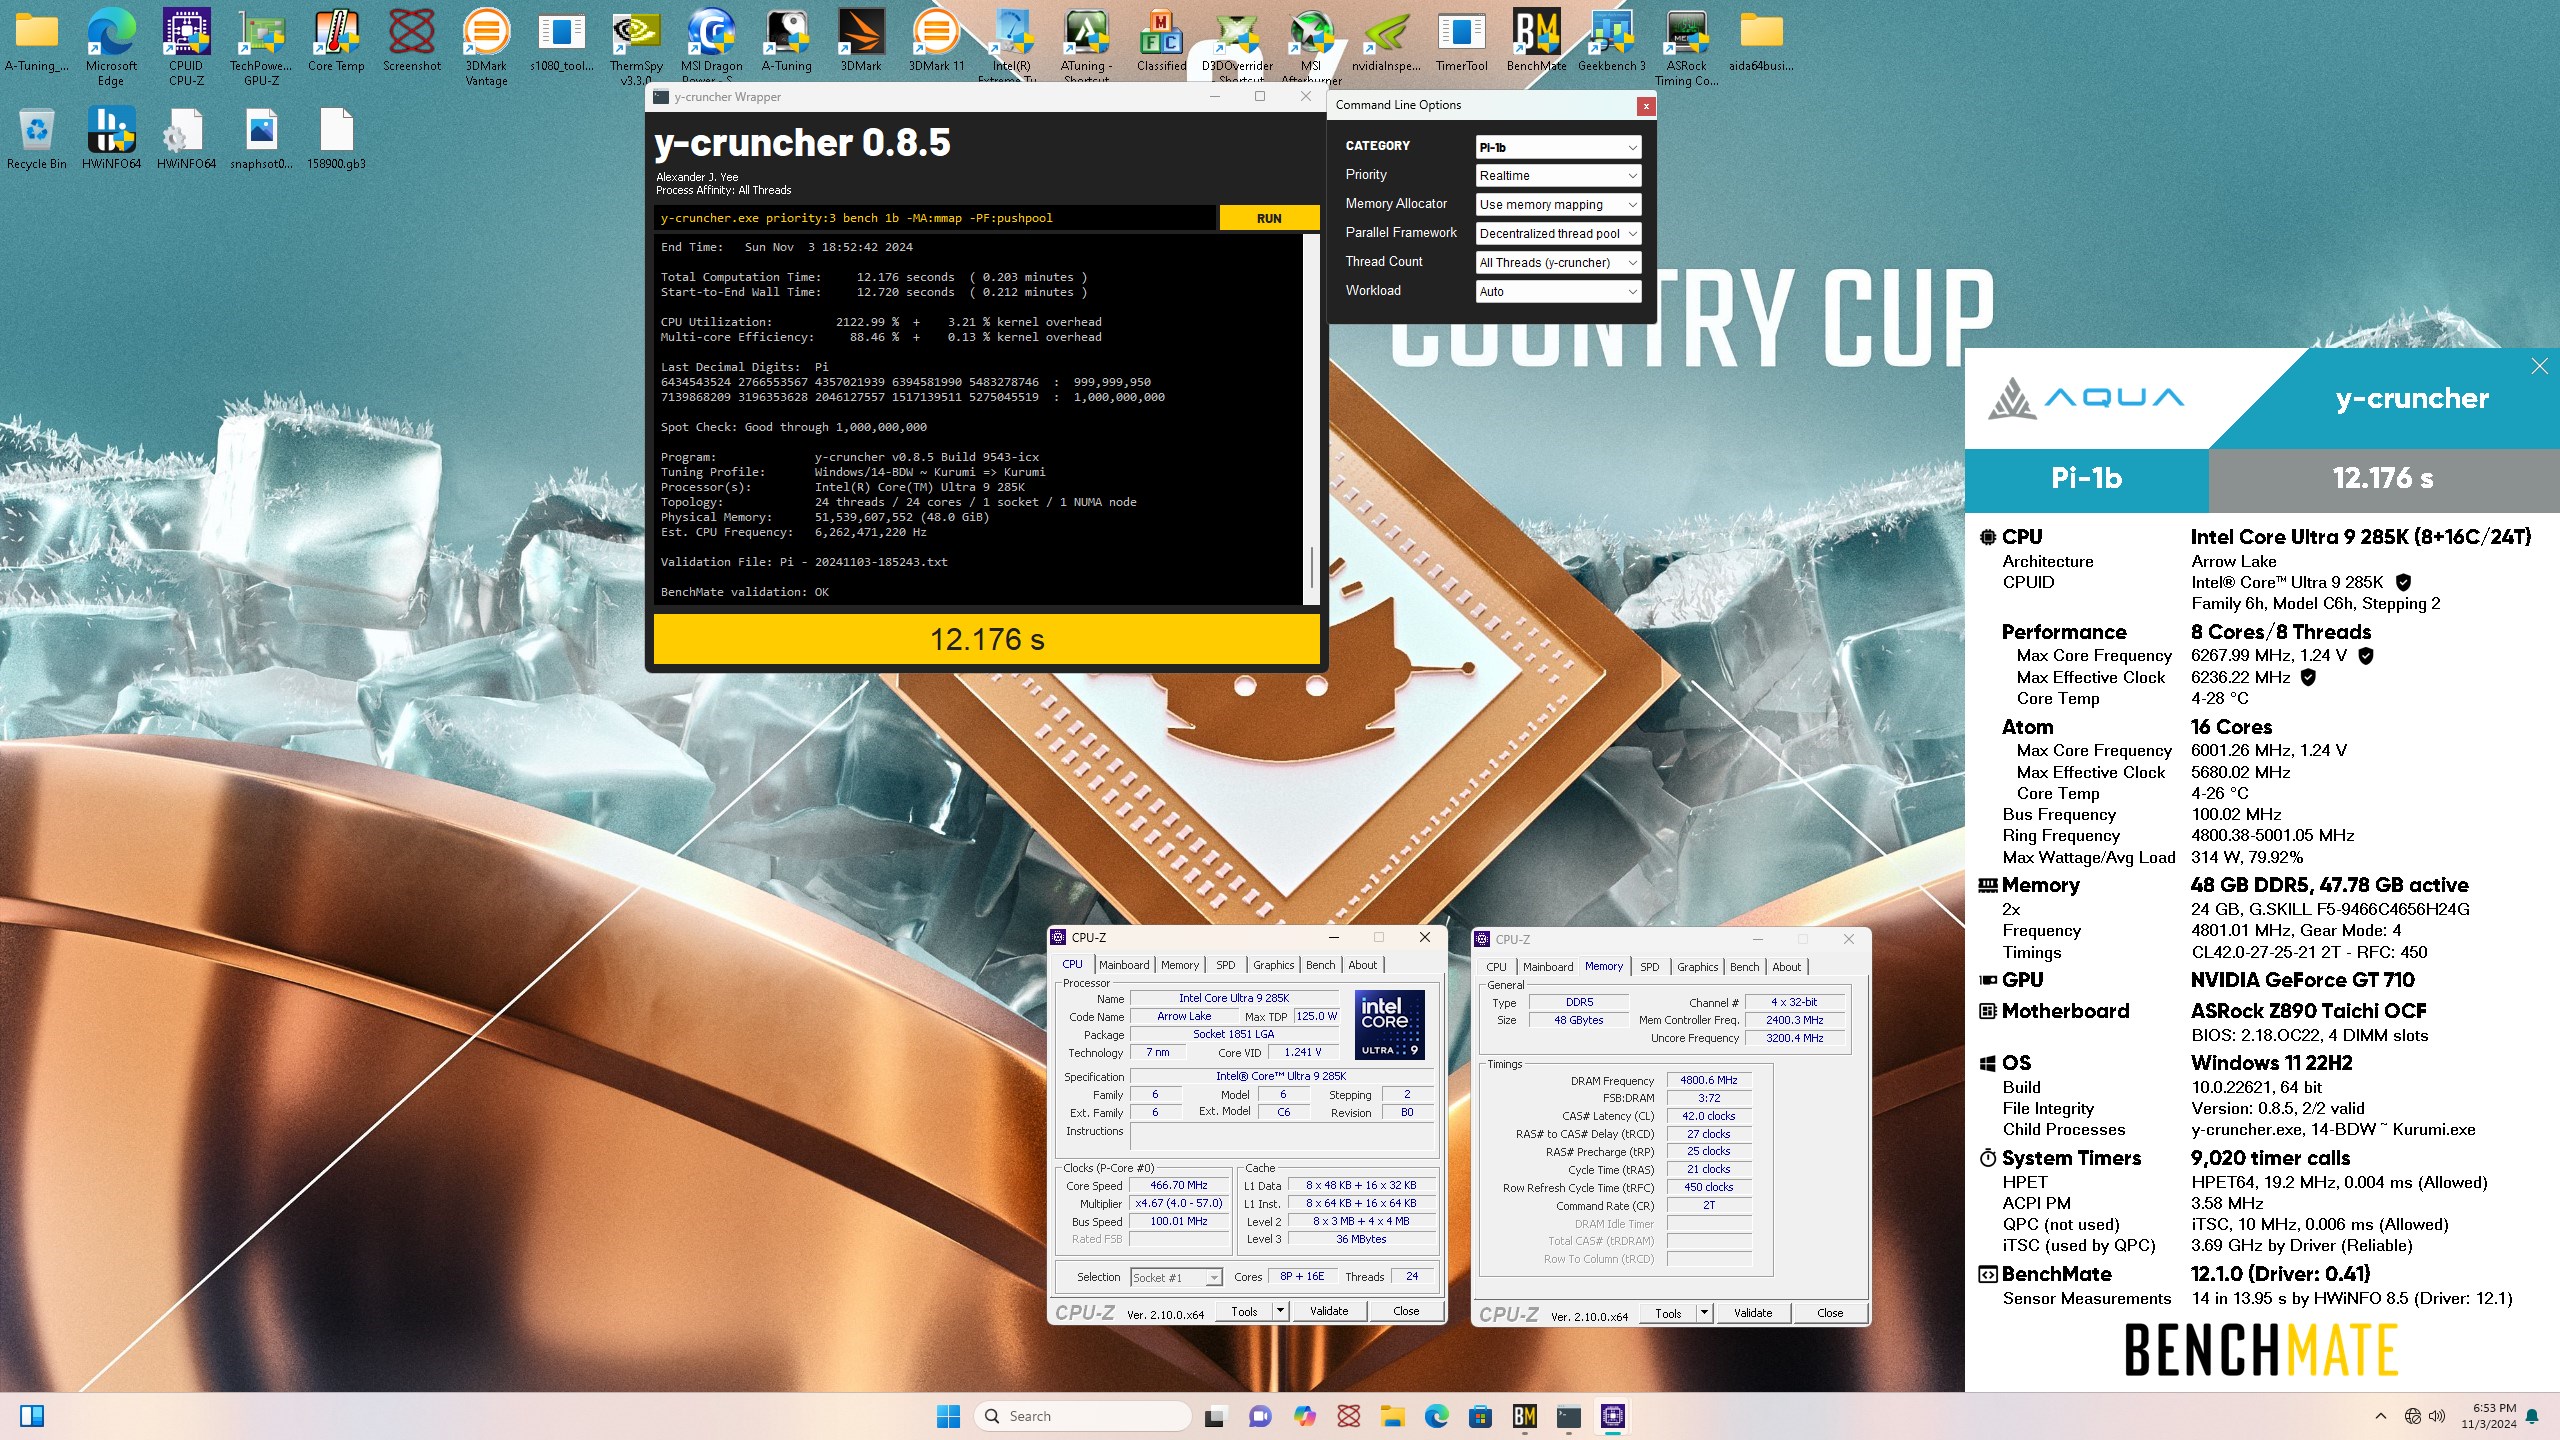Open the Memory tab in left CPU-Z window

coord(1180,965)
